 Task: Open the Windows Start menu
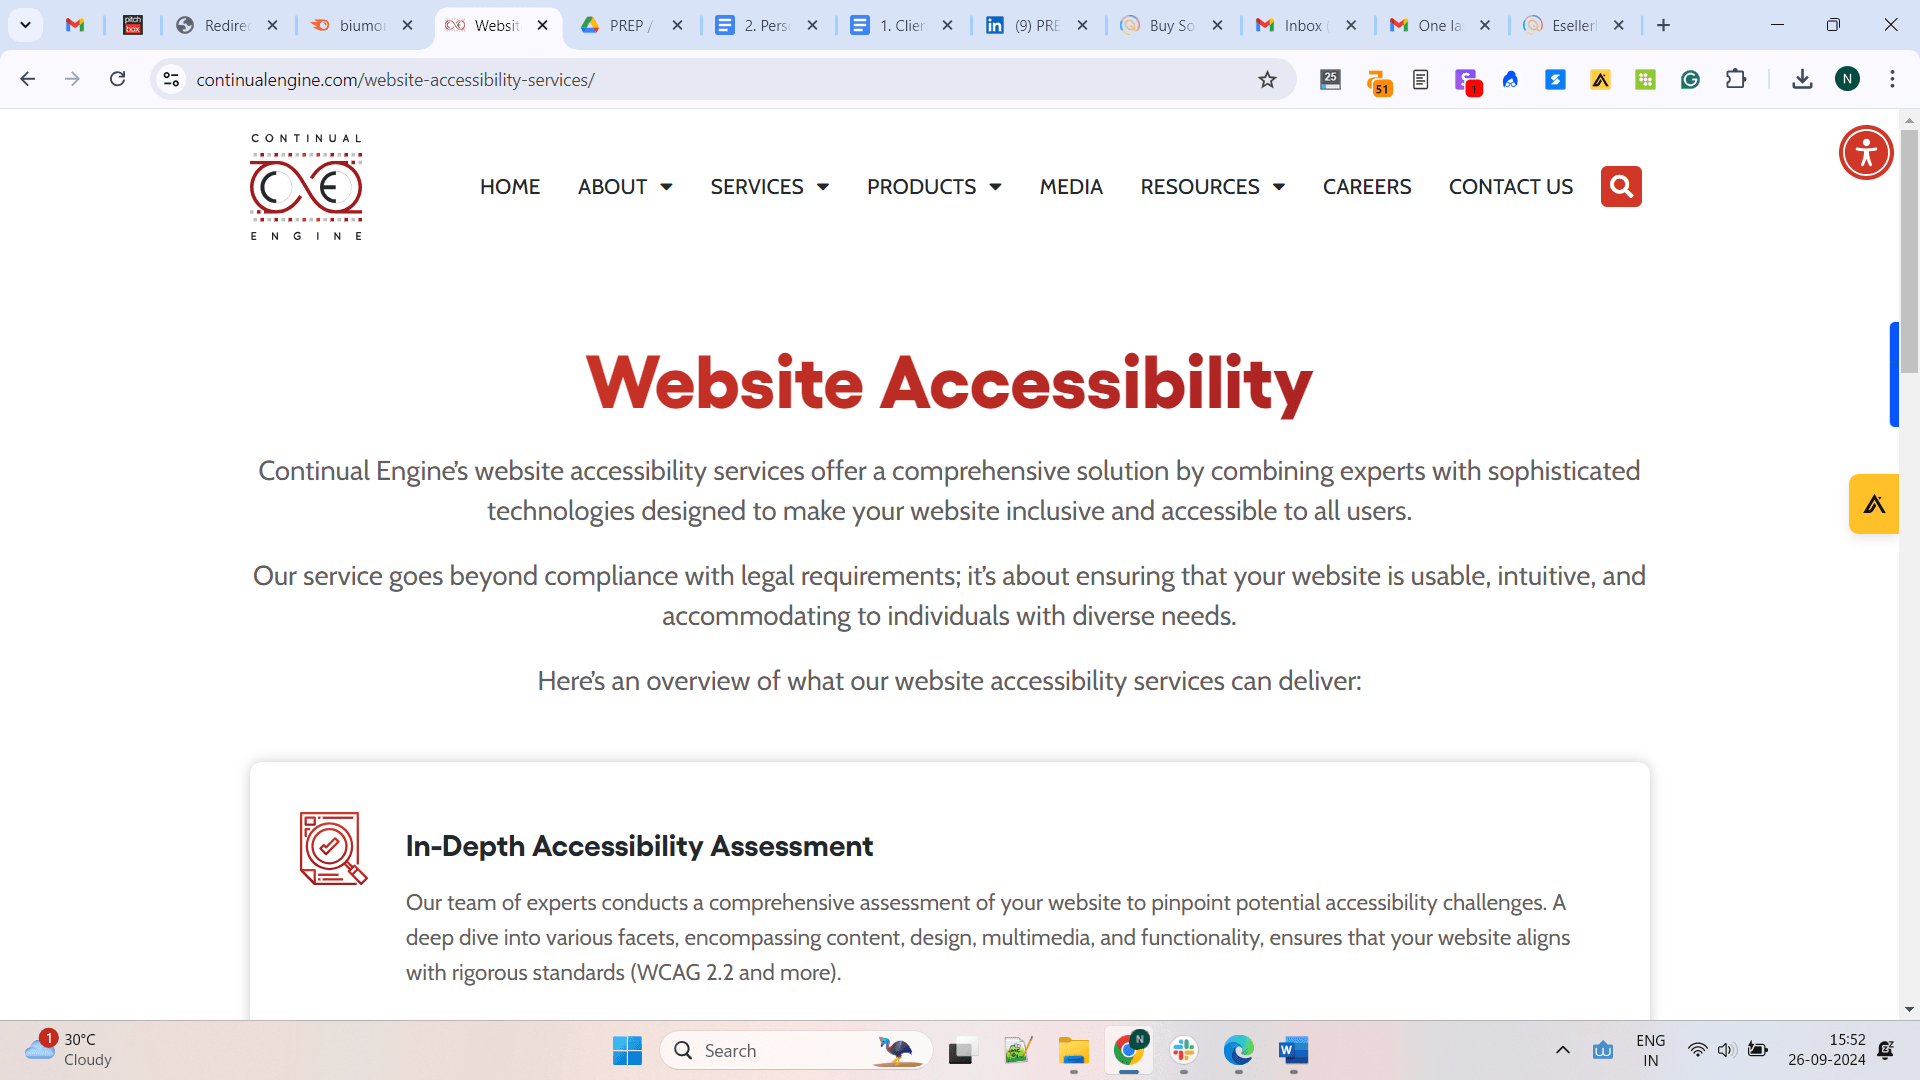pos(627,1050)
